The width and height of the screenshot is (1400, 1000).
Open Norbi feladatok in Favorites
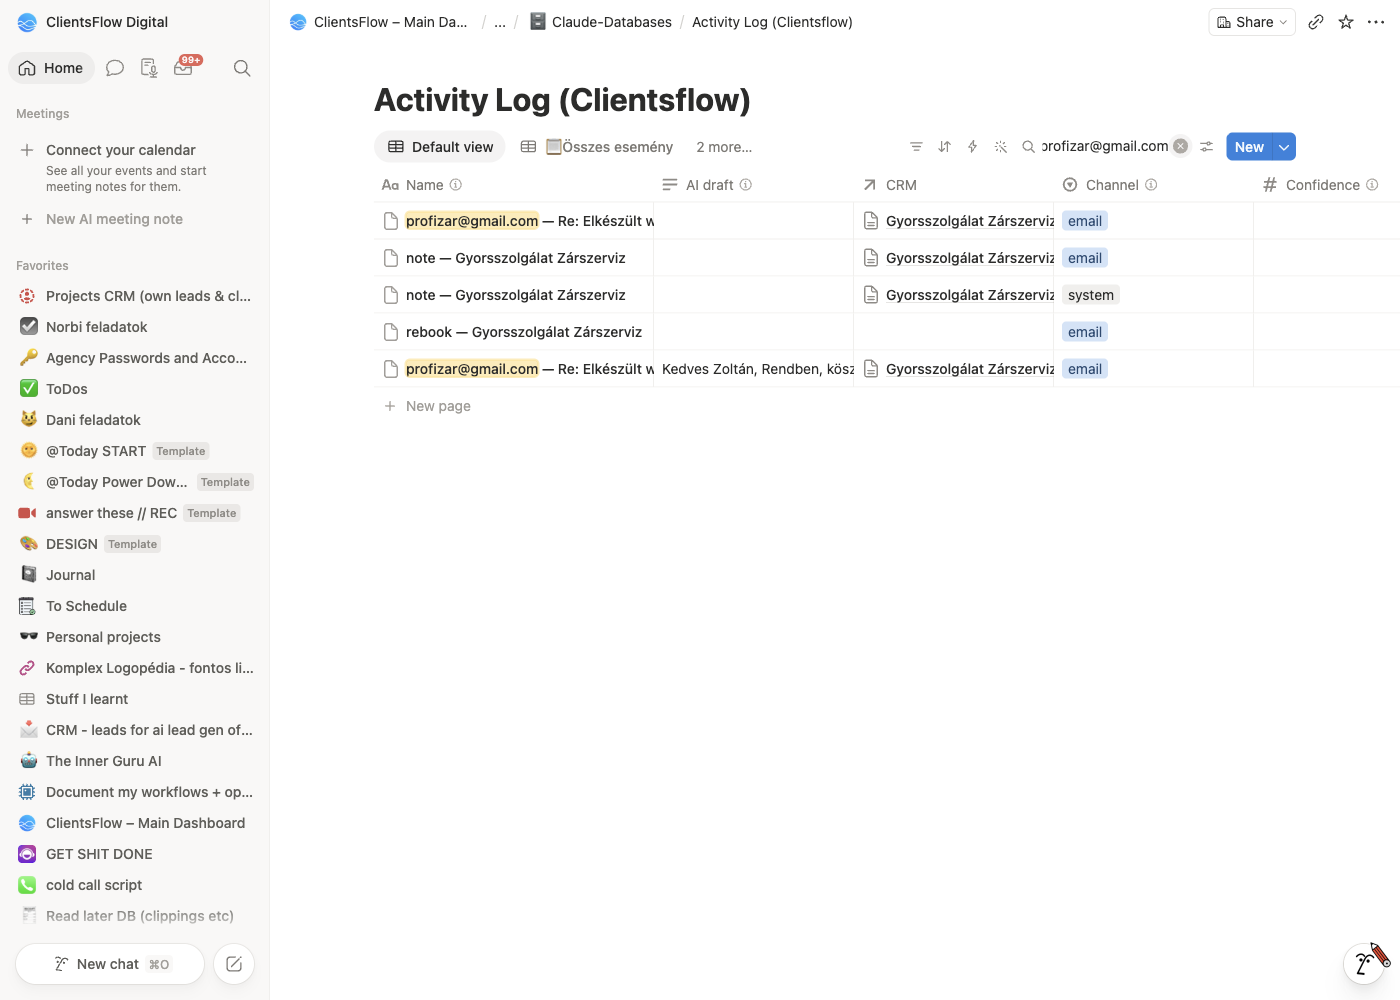tap(135, 327)
